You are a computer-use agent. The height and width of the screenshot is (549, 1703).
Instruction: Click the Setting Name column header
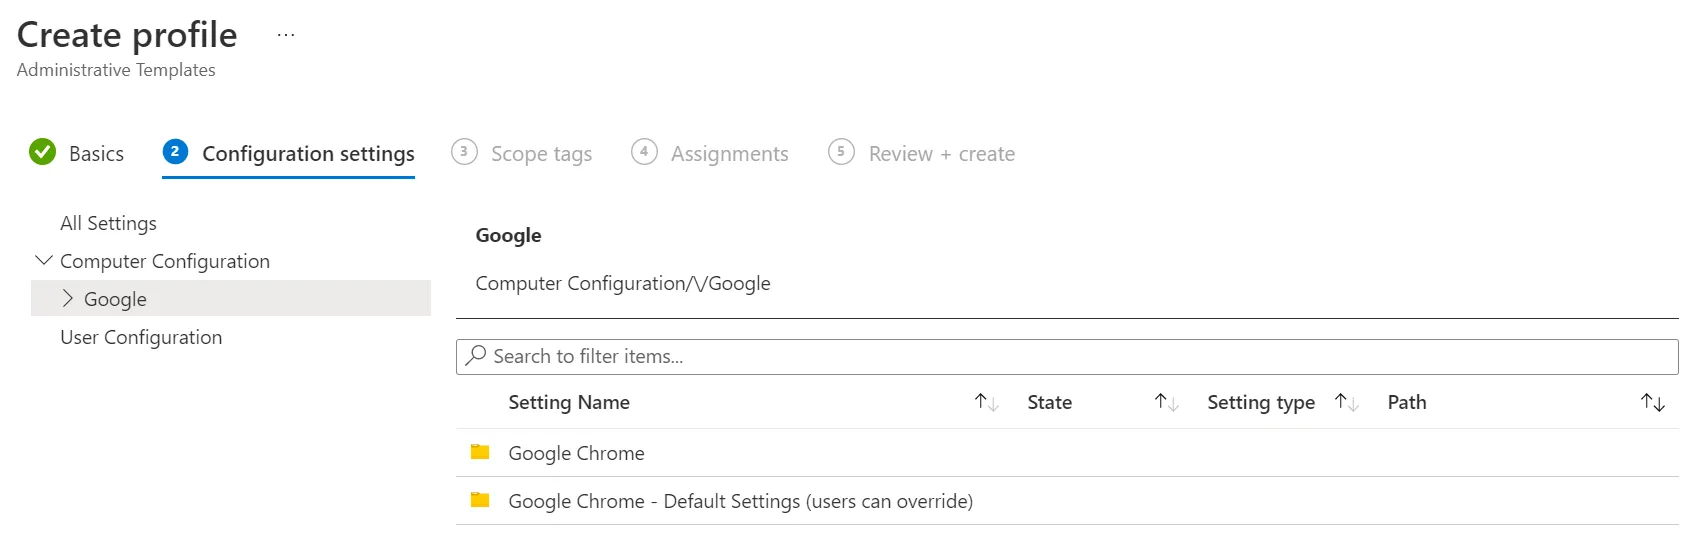coord(569,402)
